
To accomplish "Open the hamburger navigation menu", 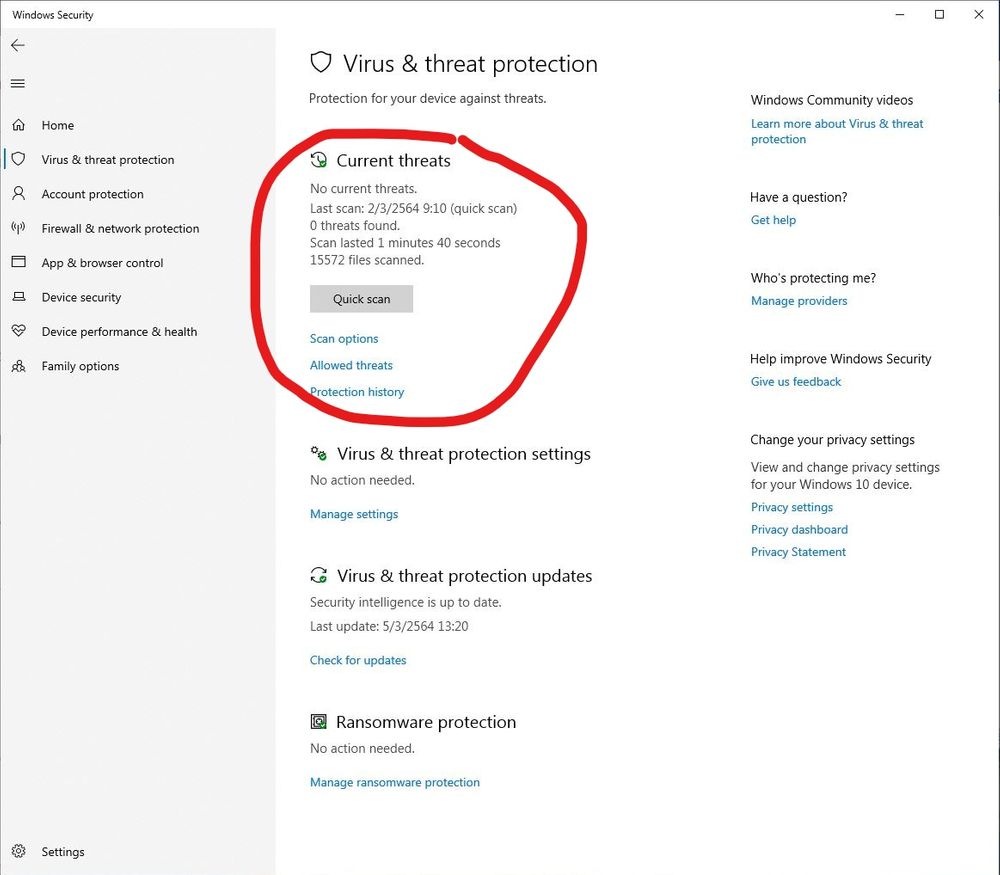I will tap(17, 83).
